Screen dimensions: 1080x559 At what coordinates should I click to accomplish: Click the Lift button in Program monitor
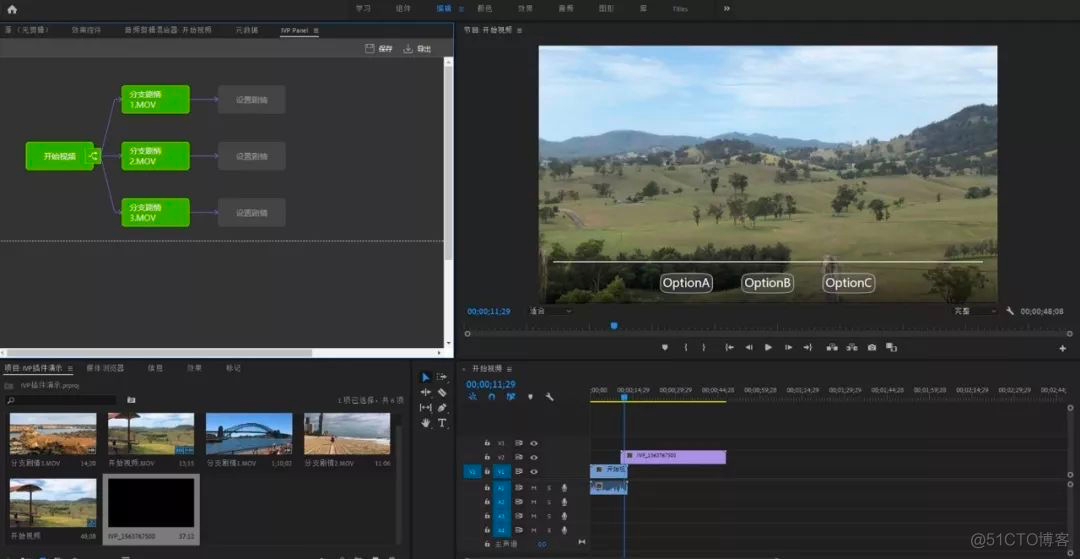[832, 347]
